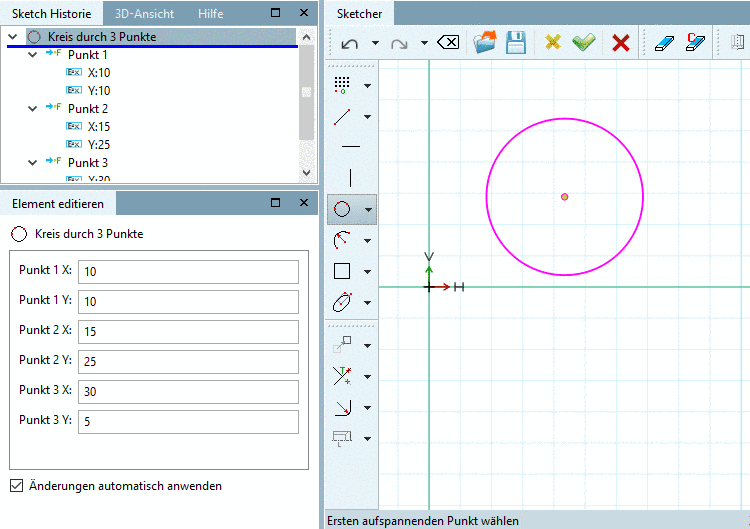Open the redo history dropdown arrow
Viewport: 750px width, 529px height.
click(424, 43)
